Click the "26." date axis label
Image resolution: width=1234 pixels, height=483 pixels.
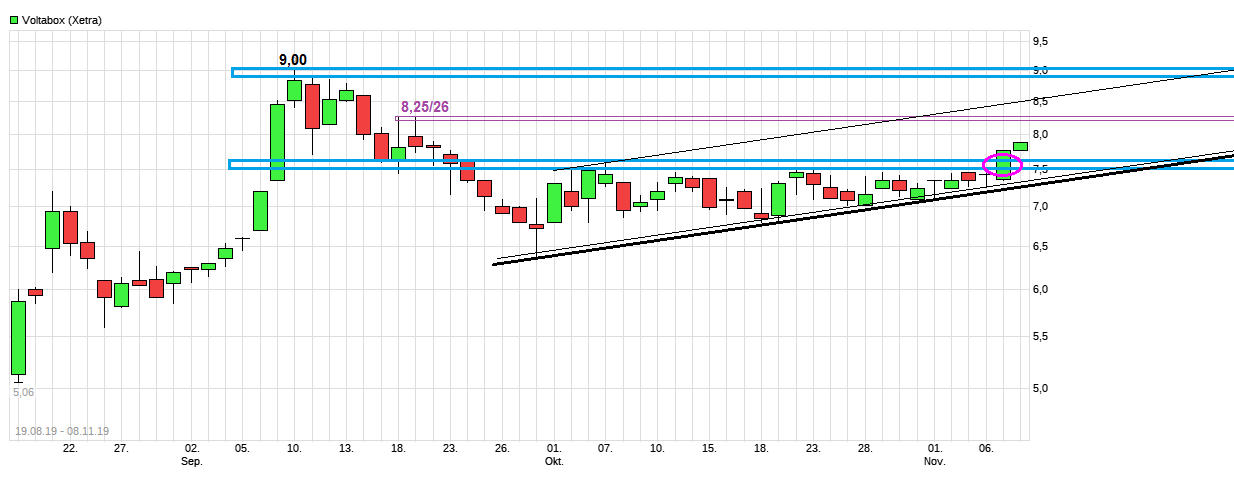[x=502, y=450]
